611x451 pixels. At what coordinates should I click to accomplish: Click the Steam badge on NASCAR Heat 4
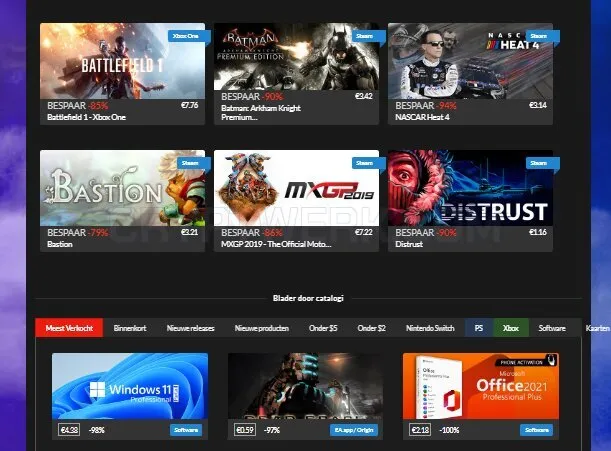pyautogui.click(x=542, y=36)
